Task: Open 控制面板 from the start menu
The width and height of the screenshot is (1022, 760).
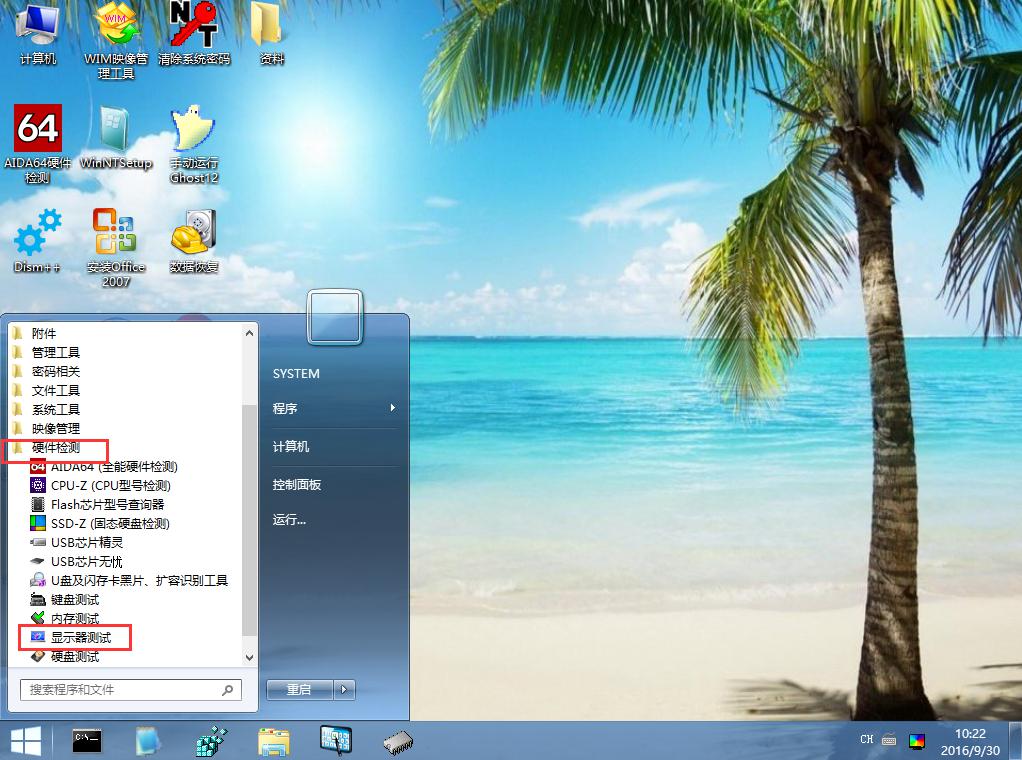Action: (297, 484)
